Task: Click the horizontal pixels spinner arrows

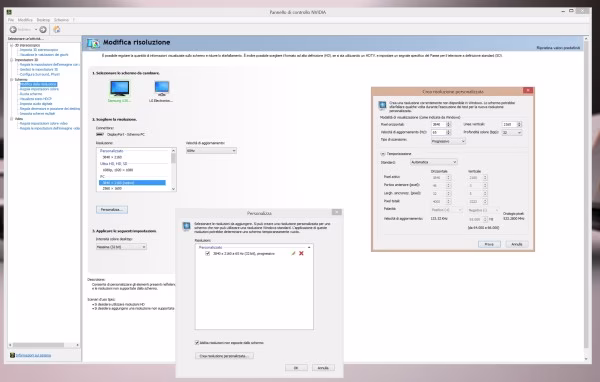Action: coord(448,124)
